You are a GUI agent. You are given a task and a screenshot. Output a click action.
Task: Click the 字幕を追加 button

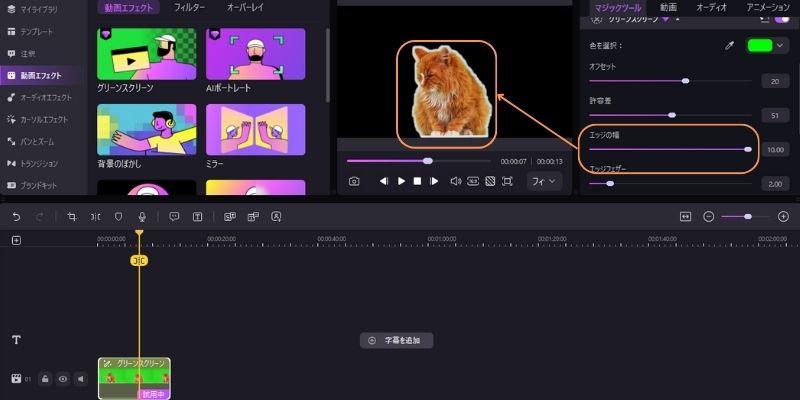[x=396, y=340]
